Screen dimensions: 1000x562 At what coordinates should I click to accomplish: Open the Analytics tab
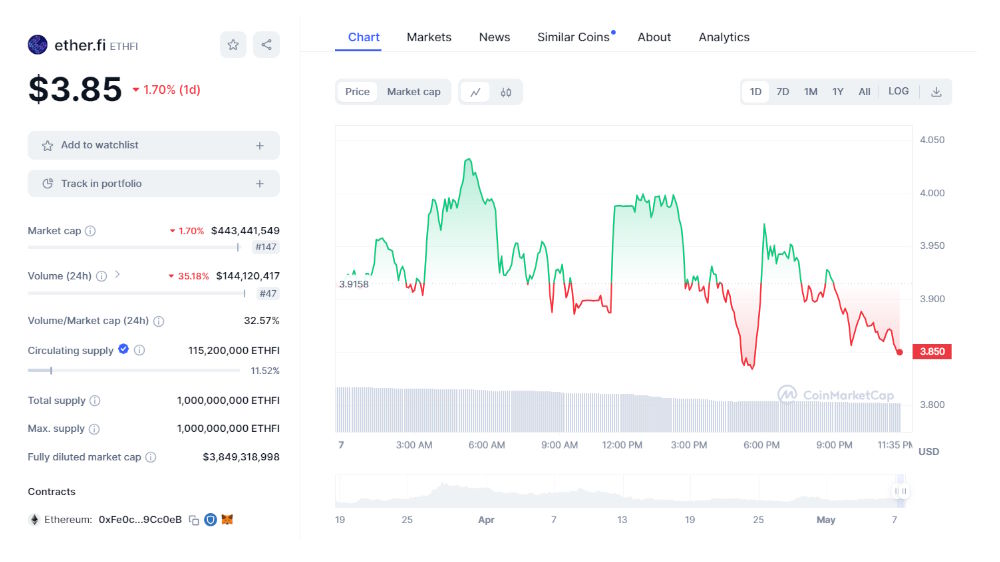coord(724,37)
